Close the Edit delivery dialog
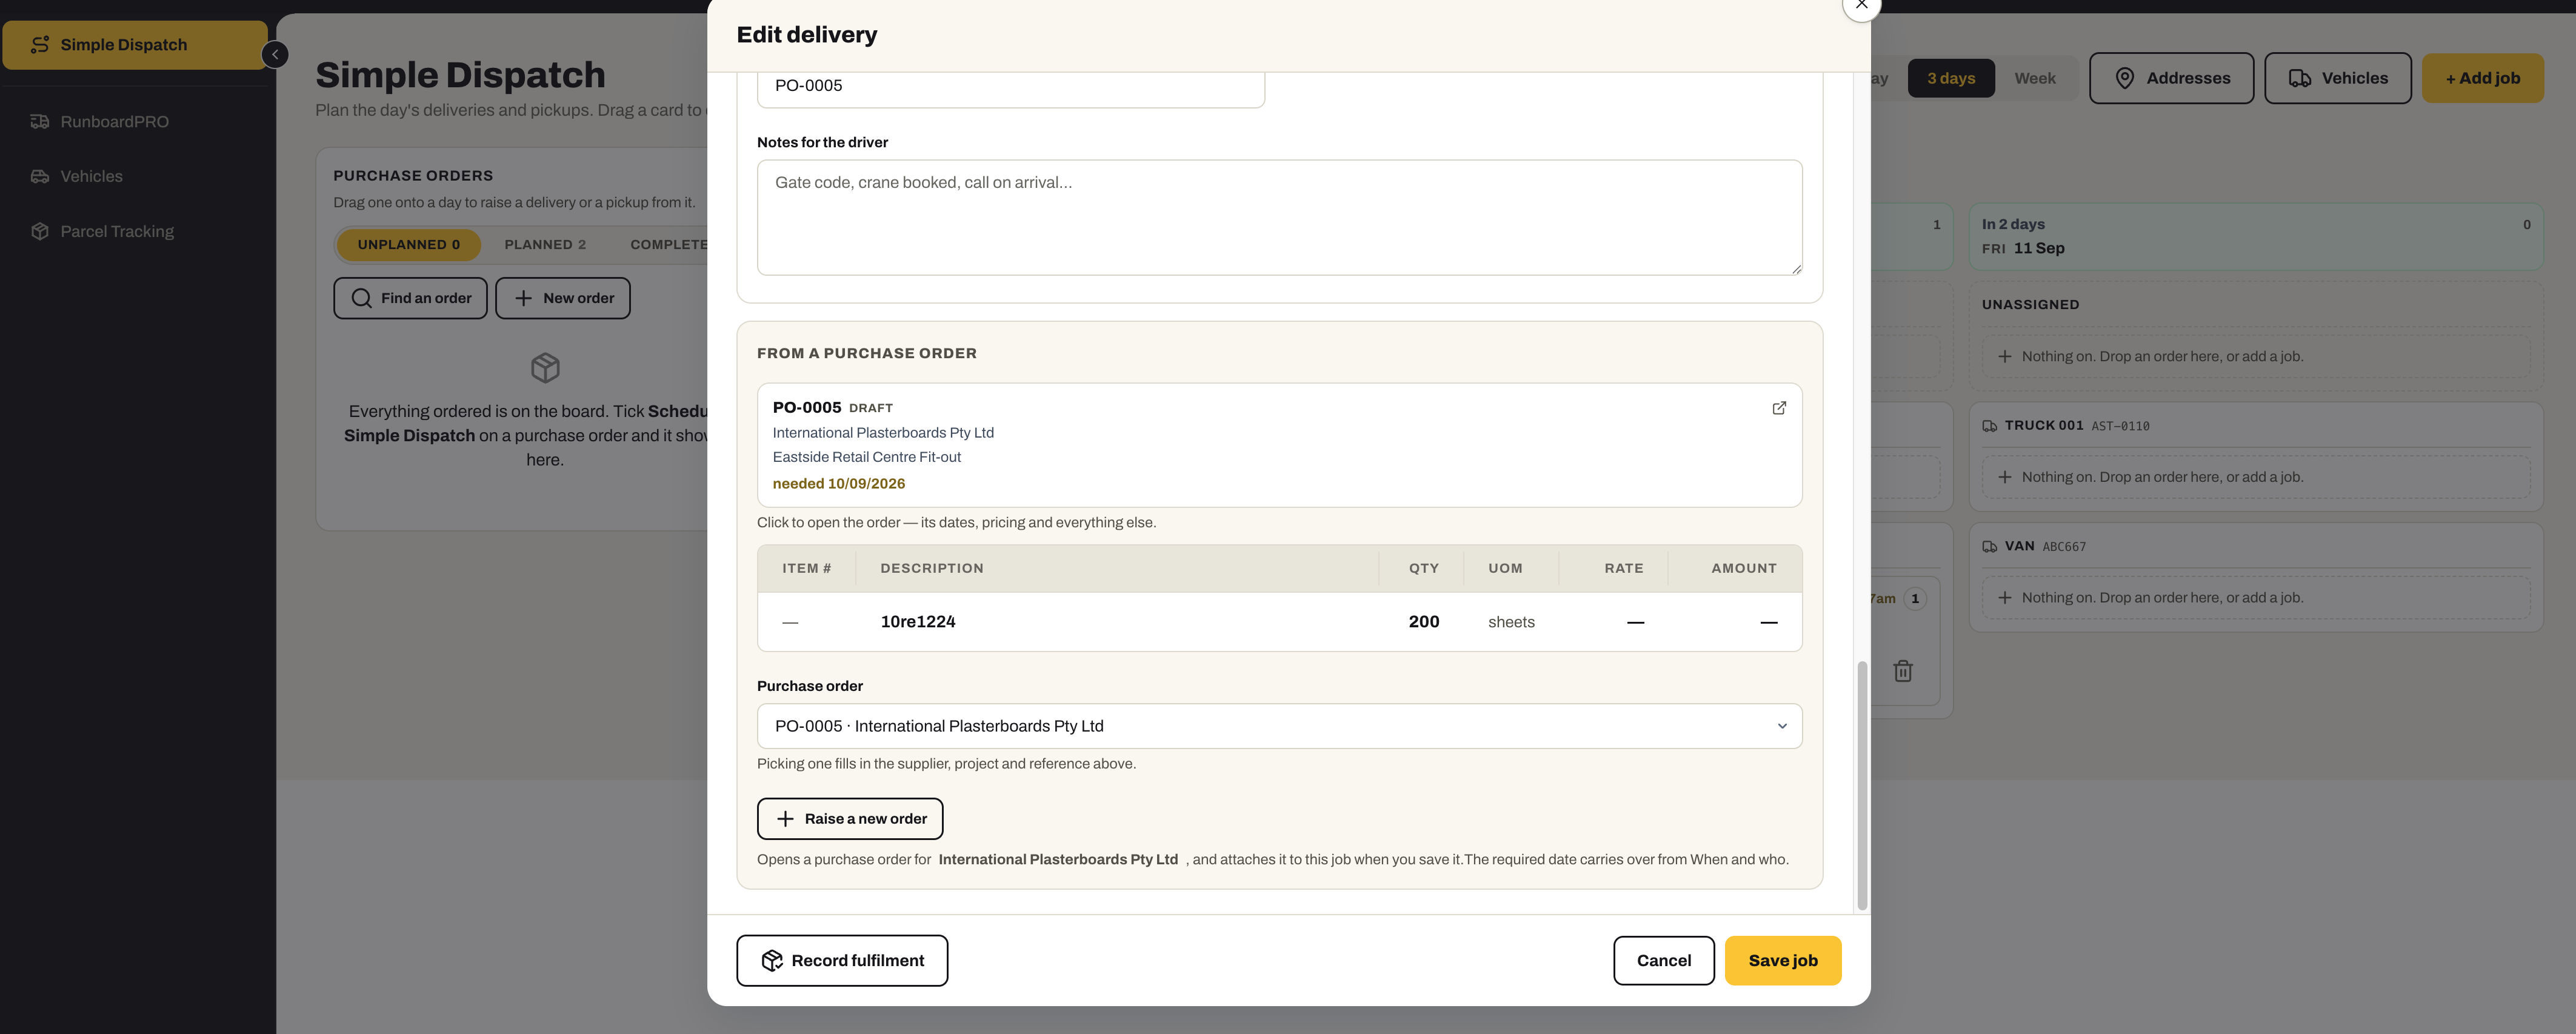 click(x=1861, y=5)
